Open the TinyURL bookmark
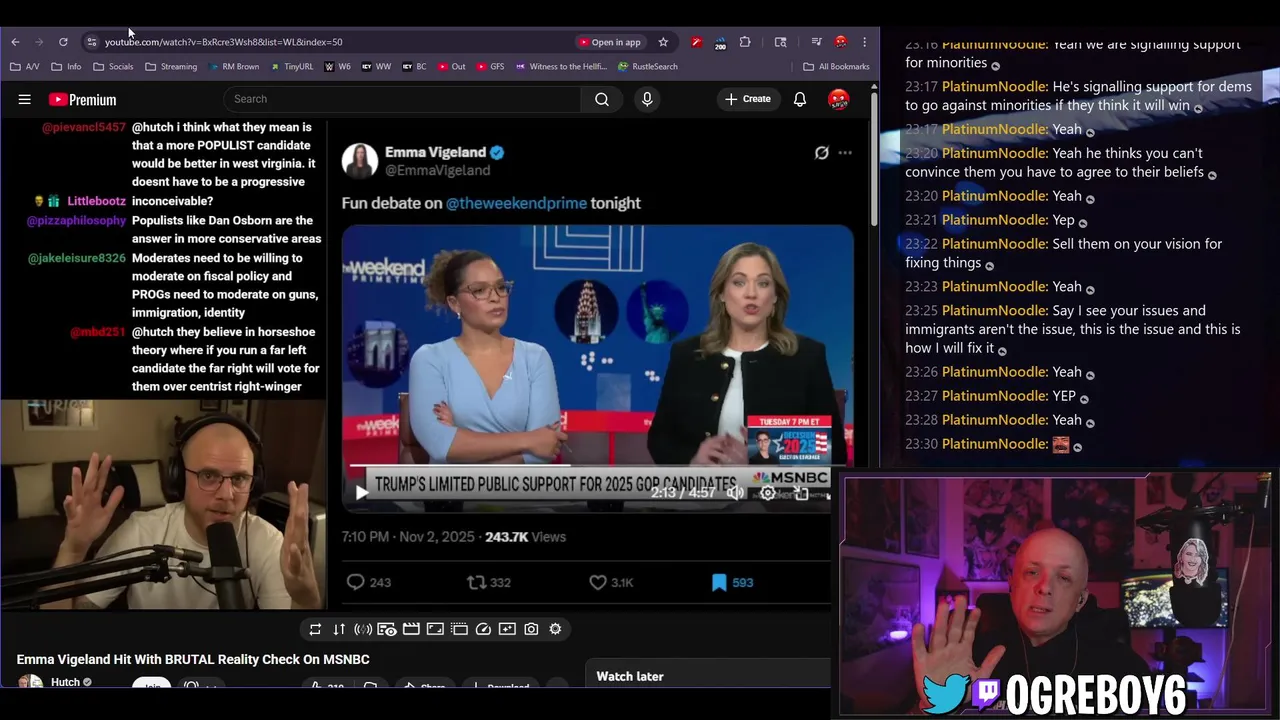The width and height of the screenshot is (1280, 720). (292, 67)
